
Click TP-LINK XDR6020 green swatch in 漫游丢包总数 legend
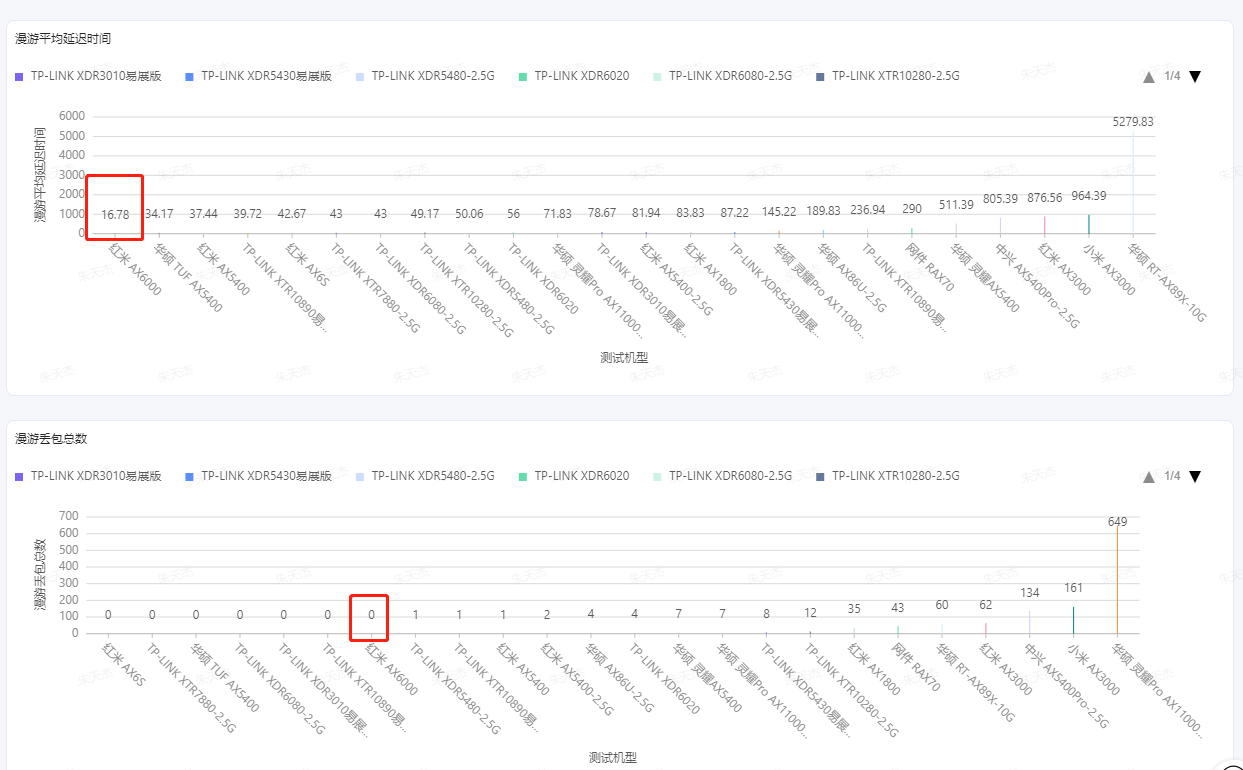click(523, 476)
